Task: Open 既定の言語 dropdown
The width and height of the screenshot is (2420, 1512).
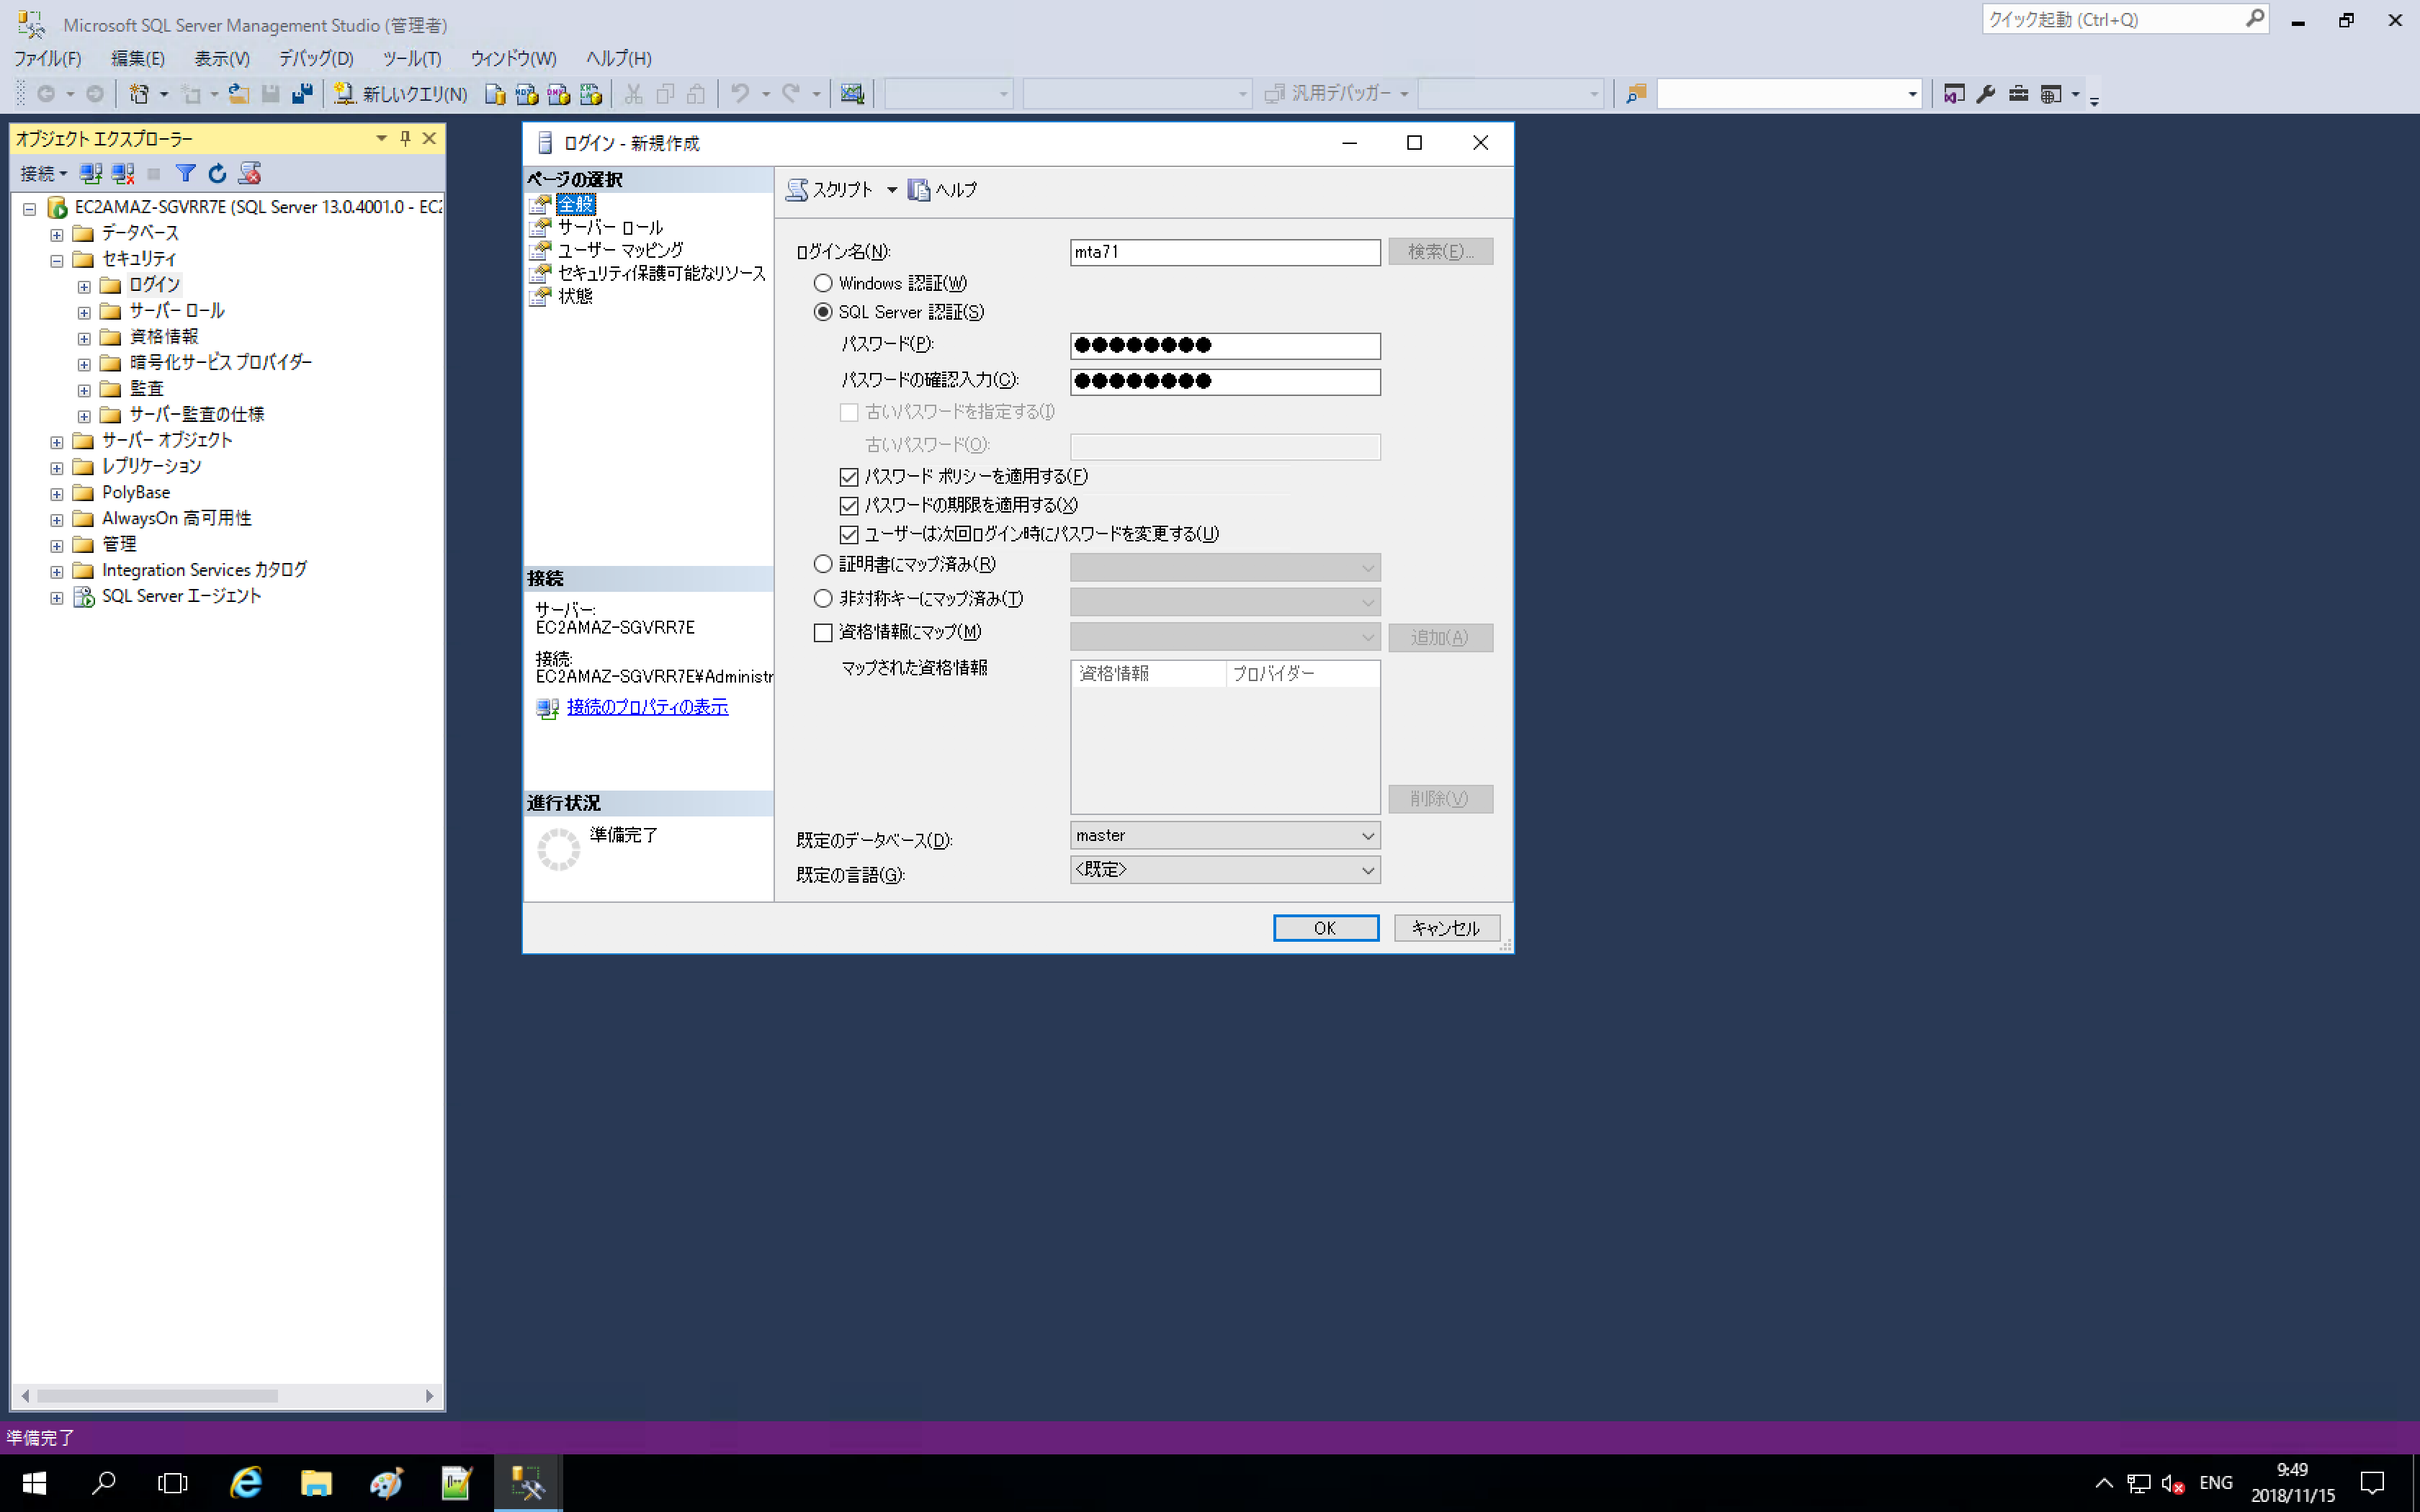Action: (x=1224, y=870)
